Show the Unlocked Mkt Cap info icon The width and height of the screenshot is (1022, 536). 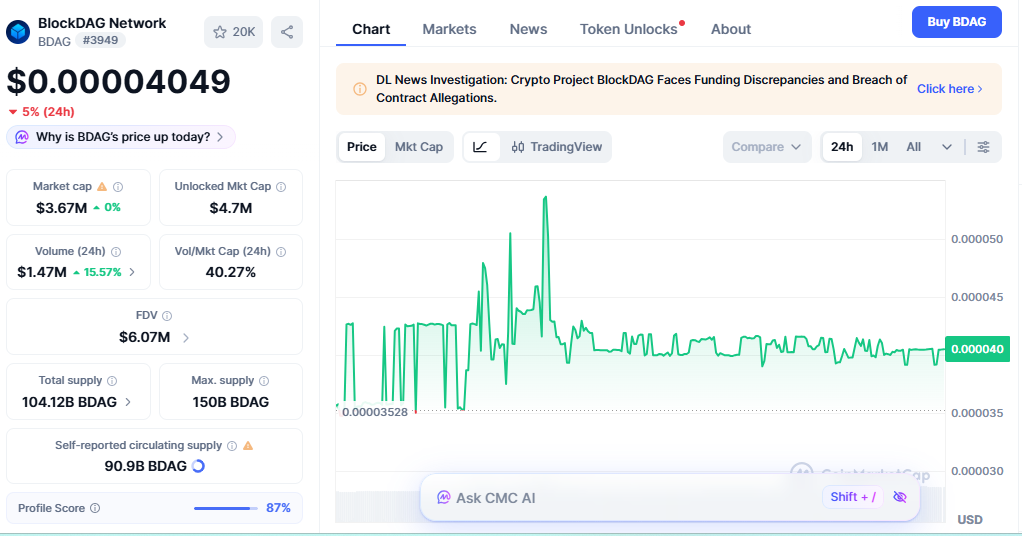tap(281, 186)
